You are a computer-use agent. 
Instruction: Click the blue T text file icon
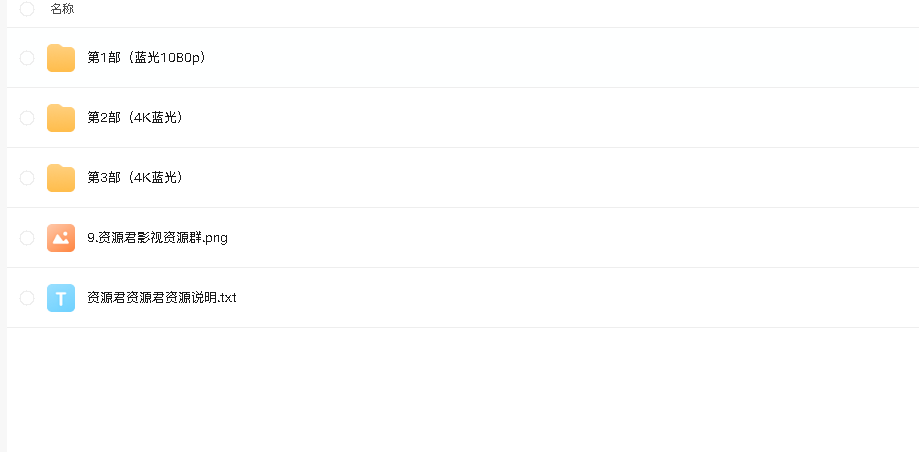click(x=61, y=298)
